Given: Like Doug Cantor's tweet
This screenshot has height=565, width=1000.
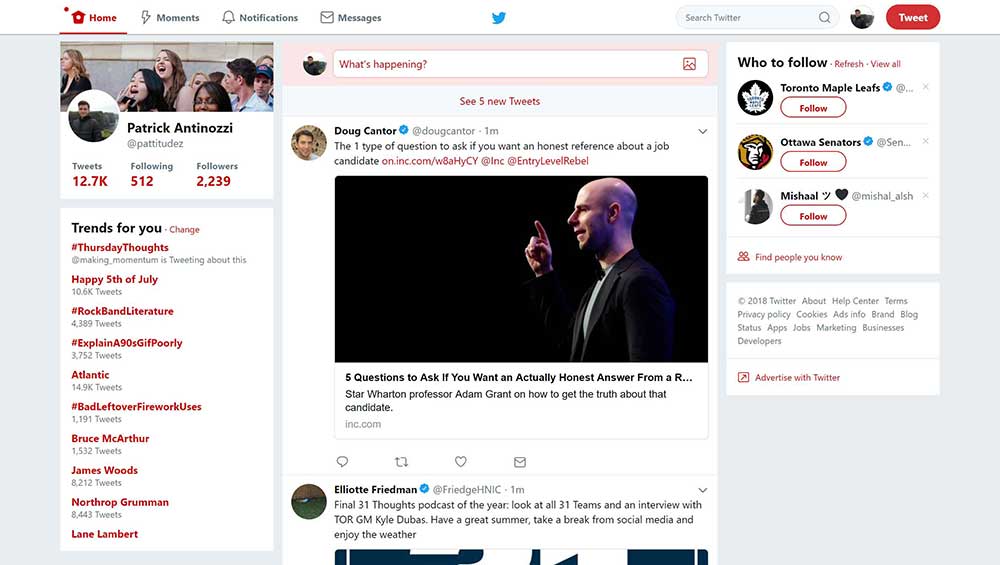Looking at the screenshot, I should [460, 462].
